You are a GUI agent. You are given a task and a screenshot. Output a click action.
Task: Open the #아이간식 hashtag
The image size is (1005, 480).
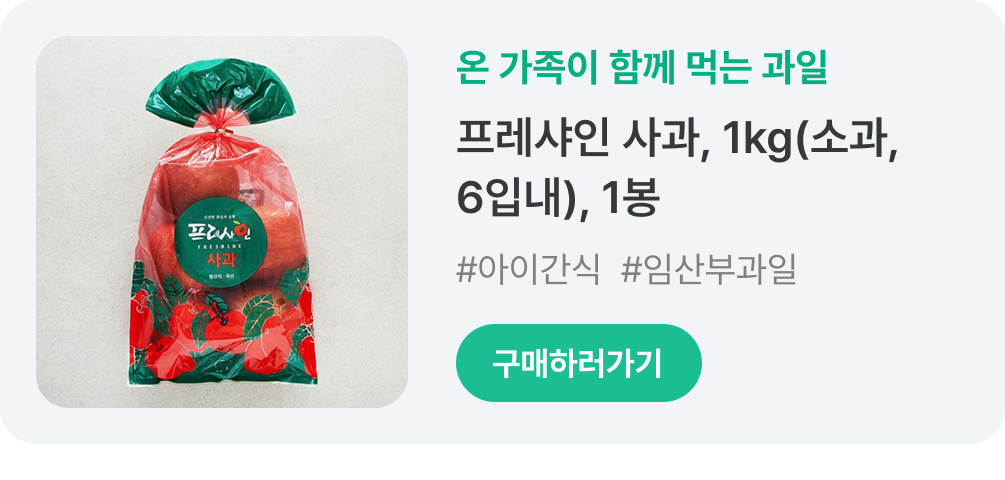tap(527, 270)
